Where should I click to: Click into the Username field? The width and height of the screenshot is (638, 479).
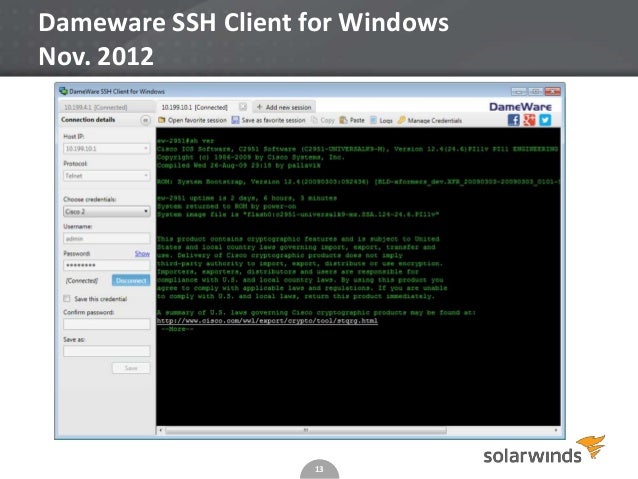[107, 239]
